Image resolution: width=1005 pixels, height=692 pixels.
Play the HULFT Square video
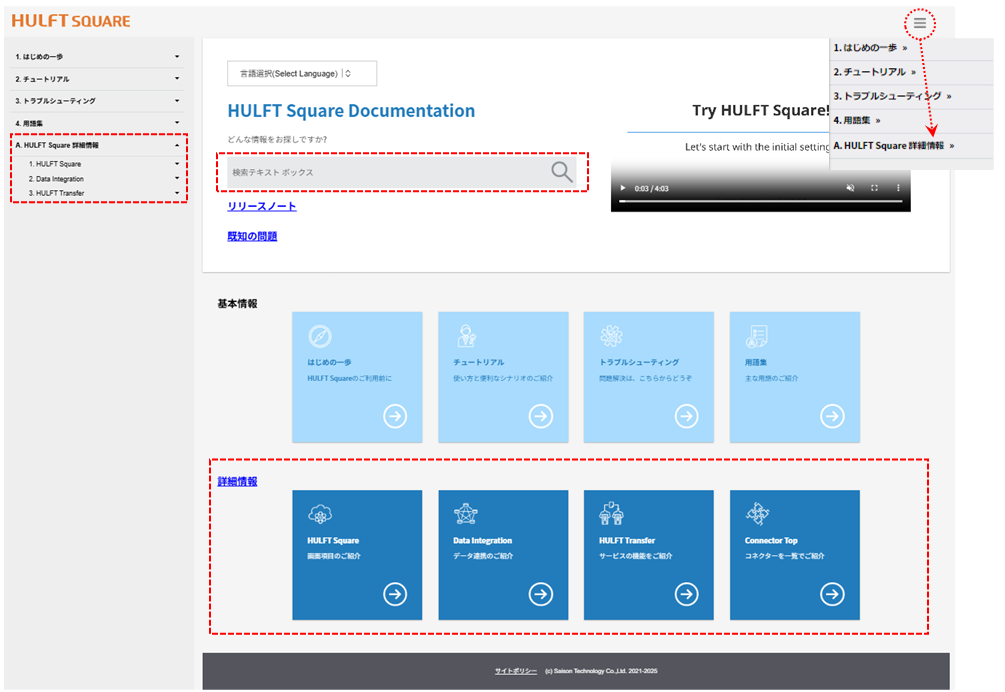click(x=624, y=188)
